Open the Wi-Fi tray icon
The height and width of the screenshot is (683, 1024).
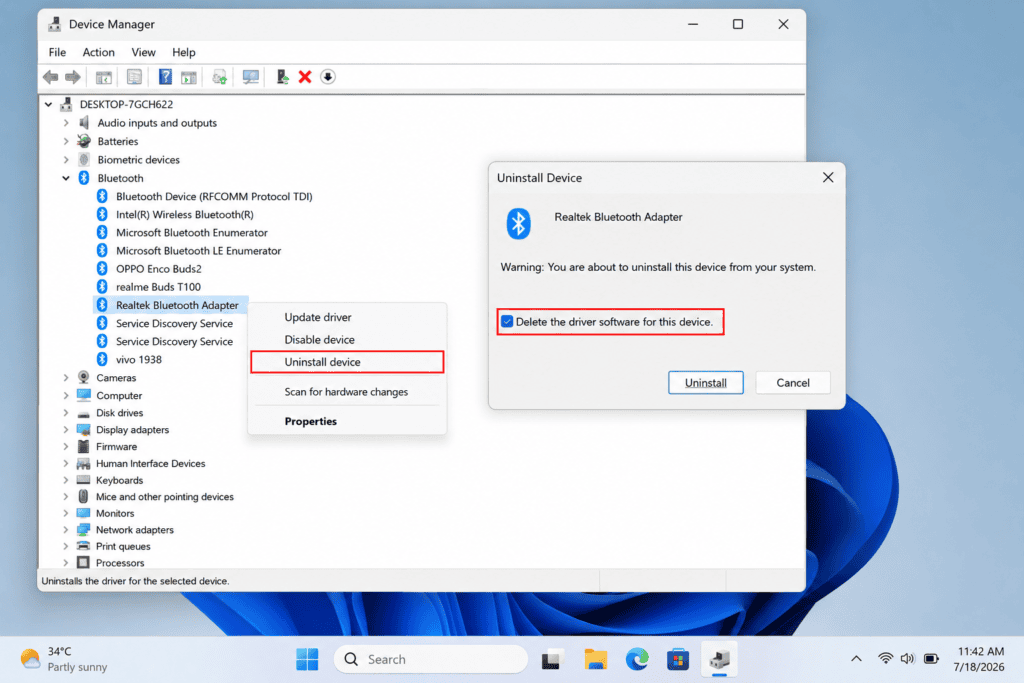coord(886,659)
